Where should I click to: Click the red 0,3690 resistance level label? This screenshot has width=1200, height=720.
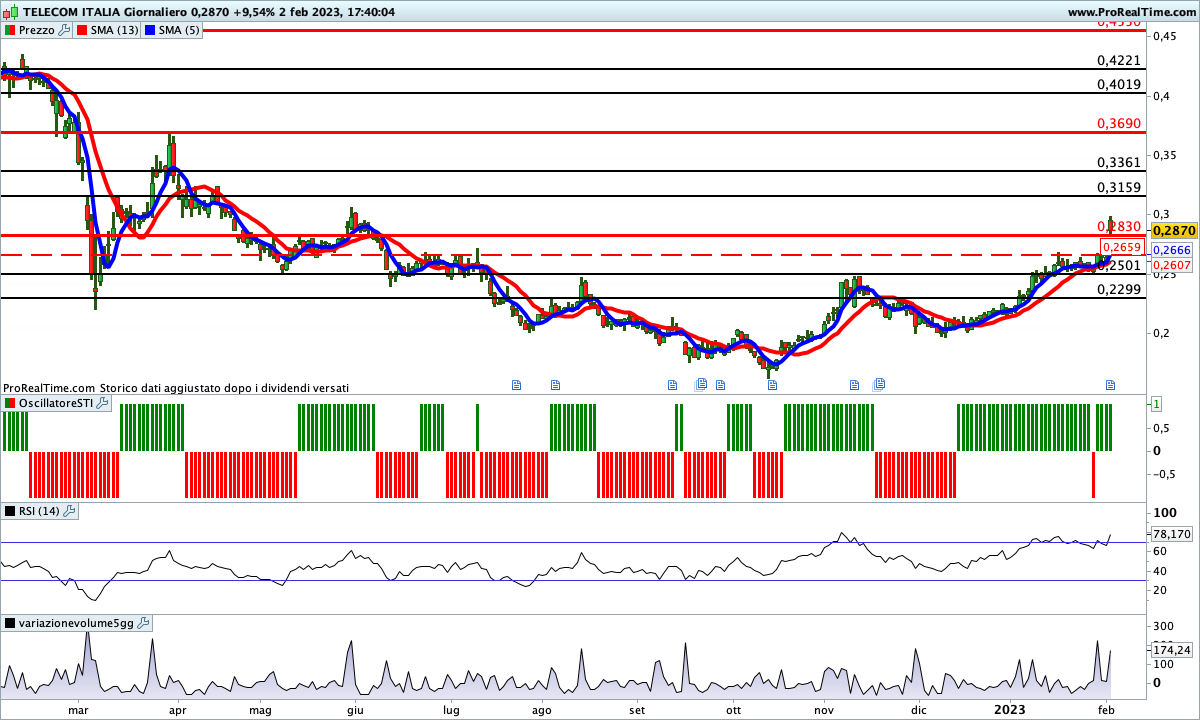click(1119, 123)
